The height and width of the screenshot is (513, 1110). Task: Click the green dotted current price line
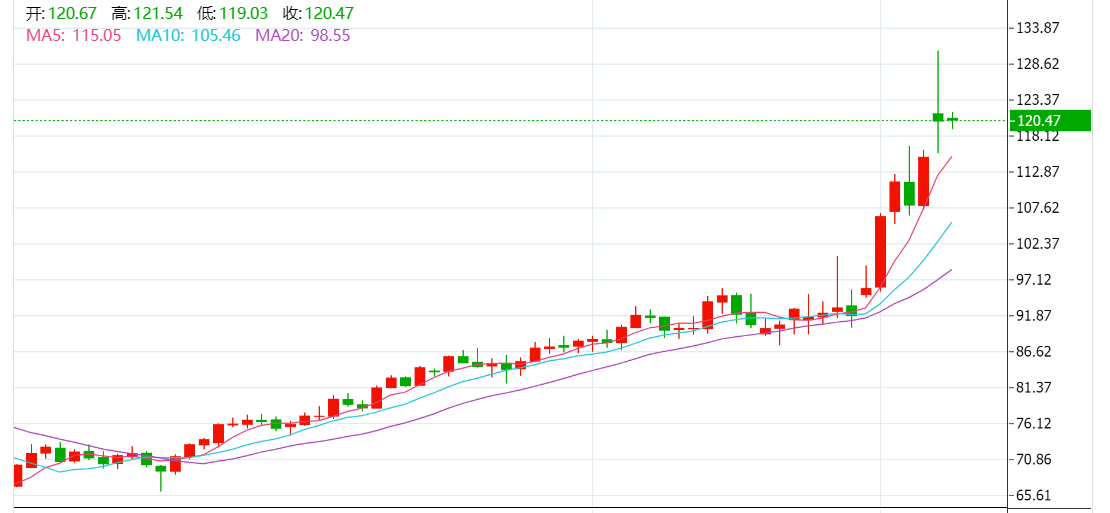tap(500, 121)
